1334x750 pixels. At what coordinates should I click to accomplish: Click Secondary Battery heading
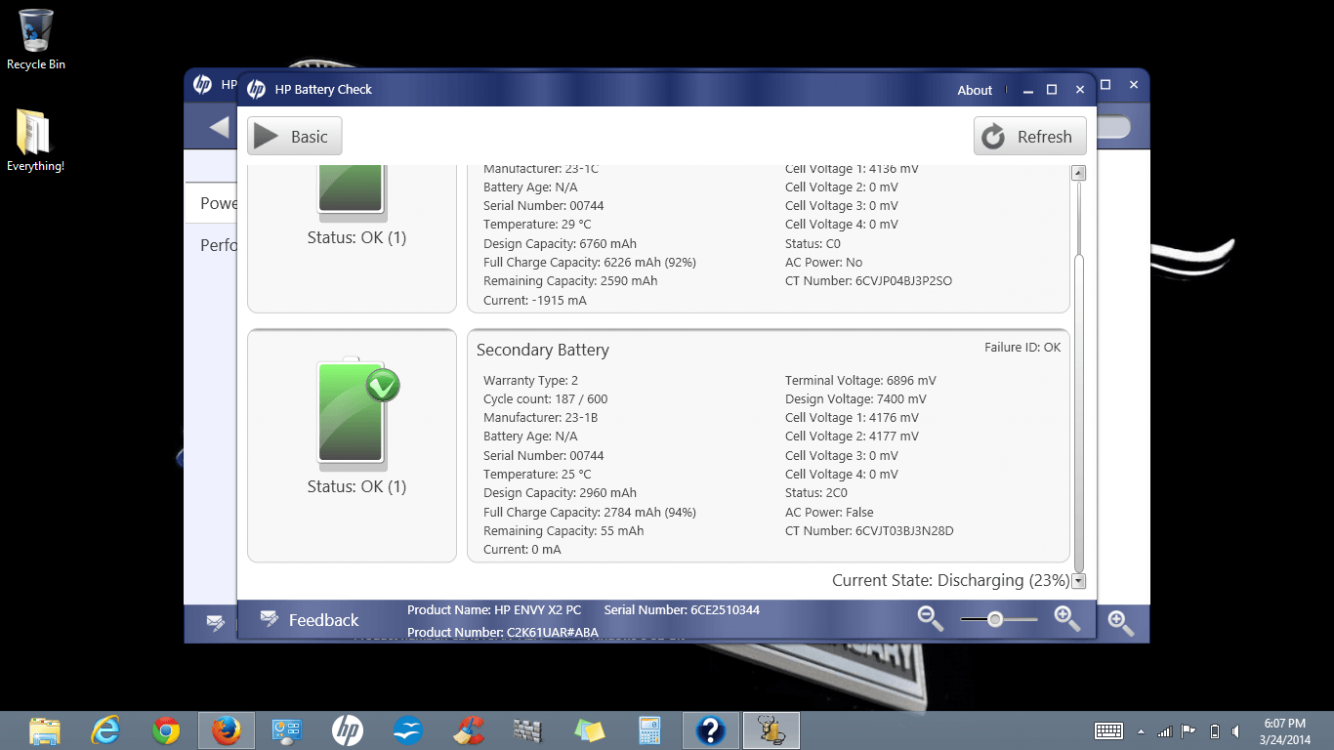tap(542, 350)
